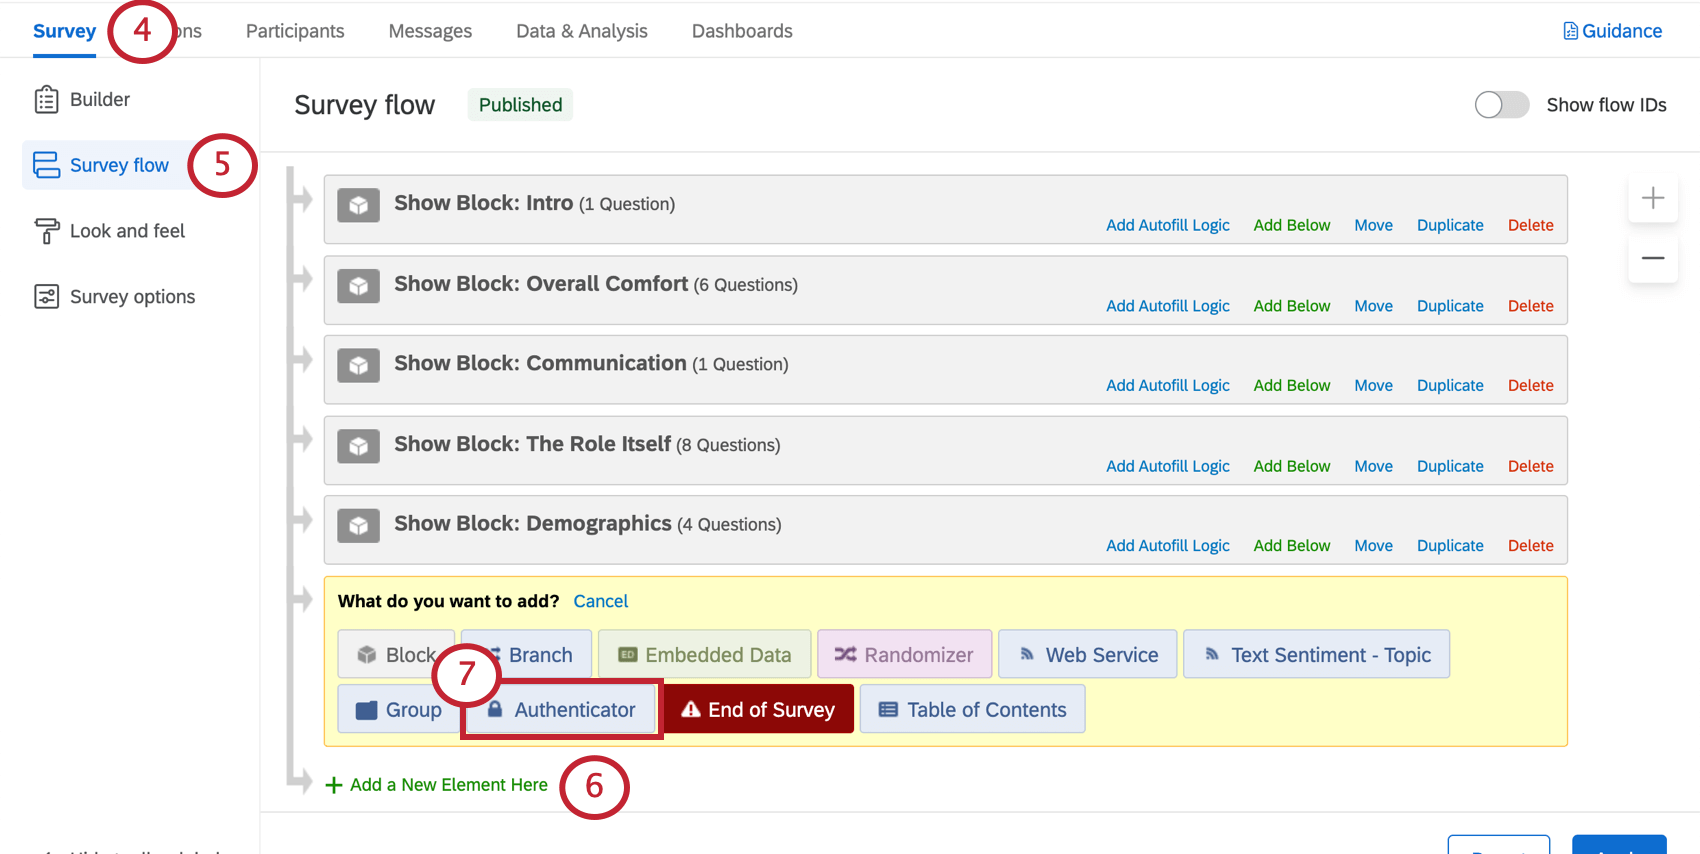Image resolution: width=1700 pixels, height=854 pixels.
Task: Cancel the add element prompt
Action: coord(600,601)
